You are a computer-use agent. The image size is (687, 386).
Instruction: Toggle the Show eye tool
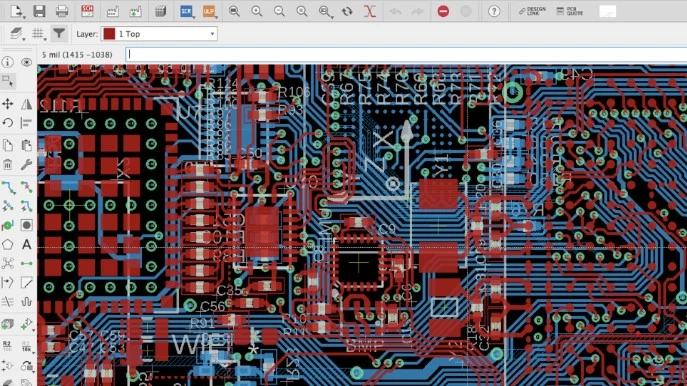point(26,62)
